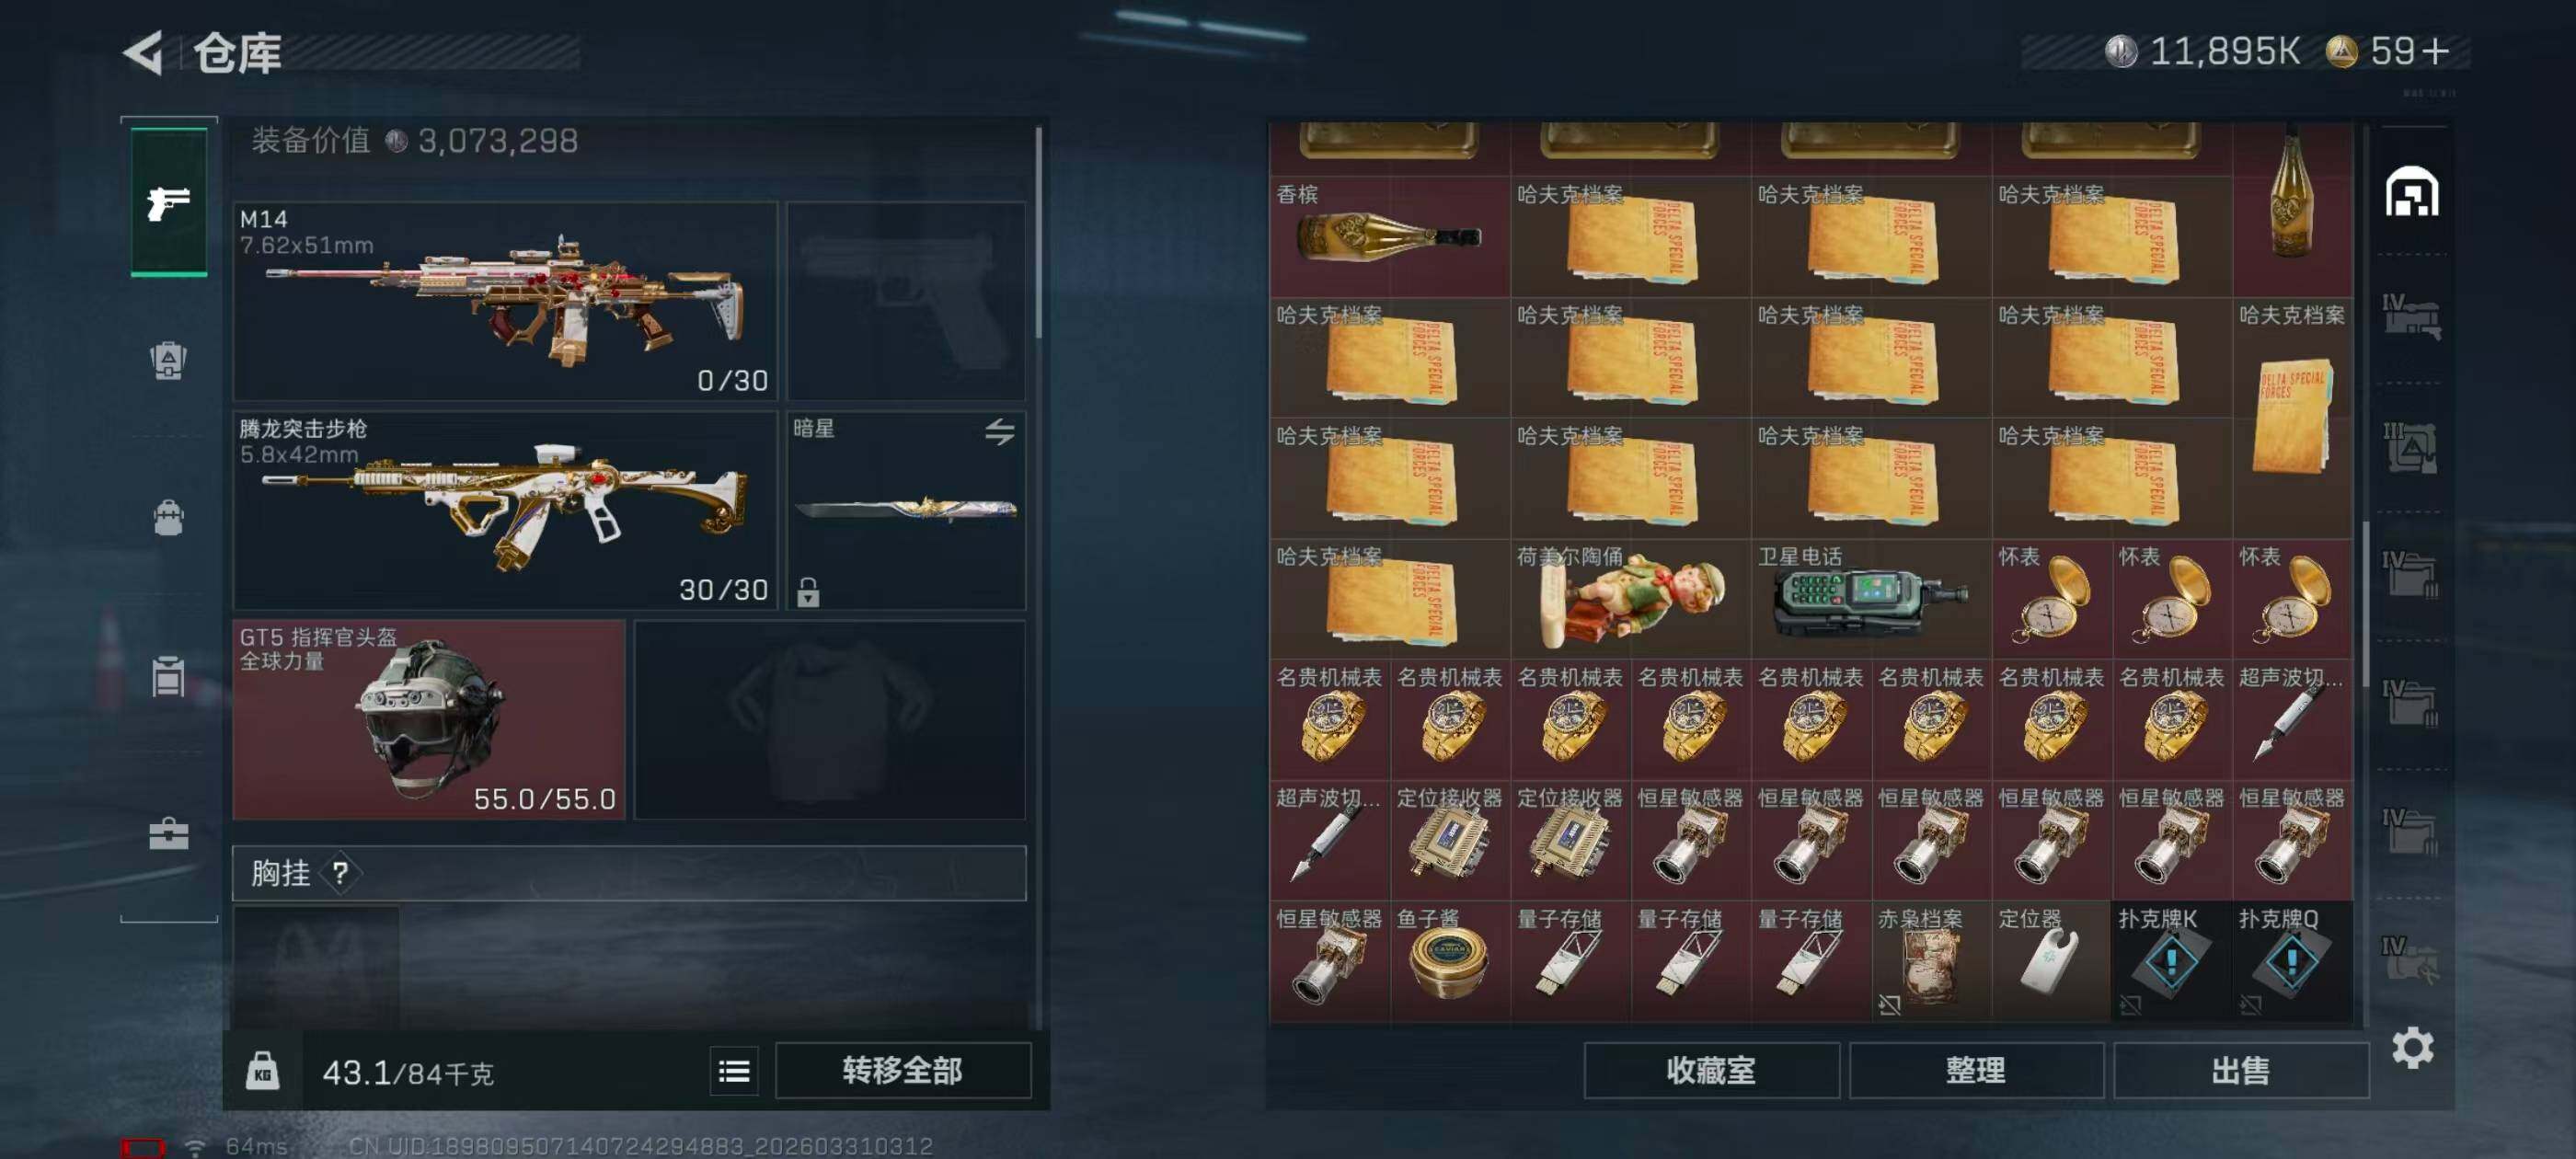Open the 收藏室 collection room
The image size is (2576, 1159).
coord(1711,1071)
